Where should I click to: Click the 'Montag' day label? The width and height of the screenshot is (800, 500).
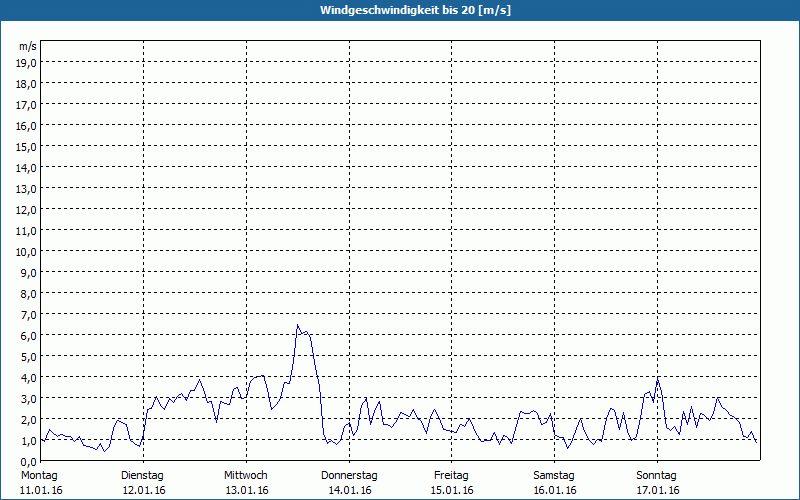[x=39, y=476]
